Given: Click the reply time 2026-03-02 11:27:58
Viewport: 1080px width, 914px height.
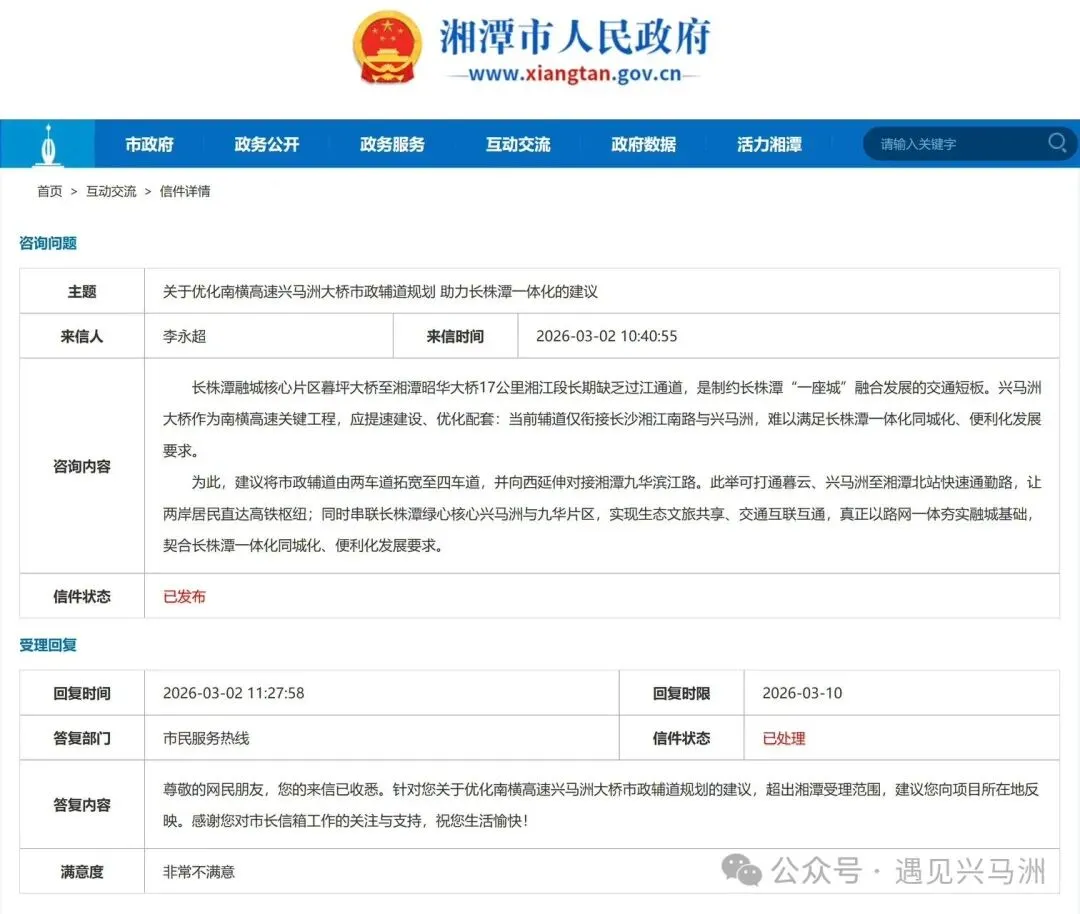Looking at the screenshot, I should 233,693.
